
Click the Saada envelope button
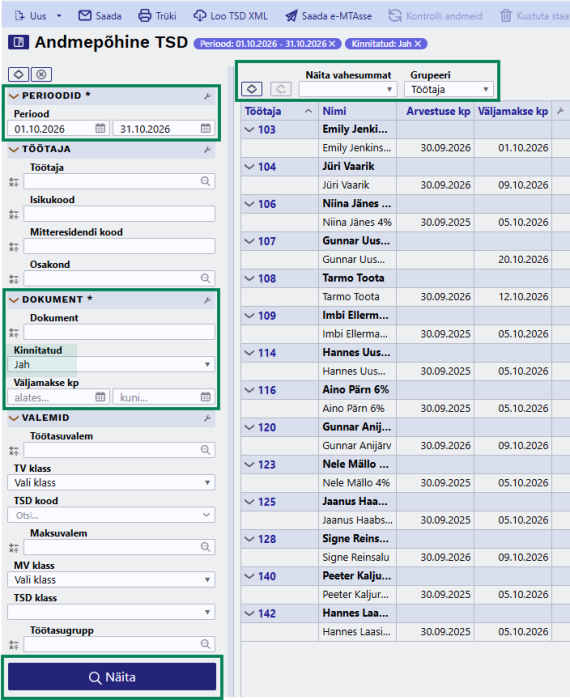100,16
